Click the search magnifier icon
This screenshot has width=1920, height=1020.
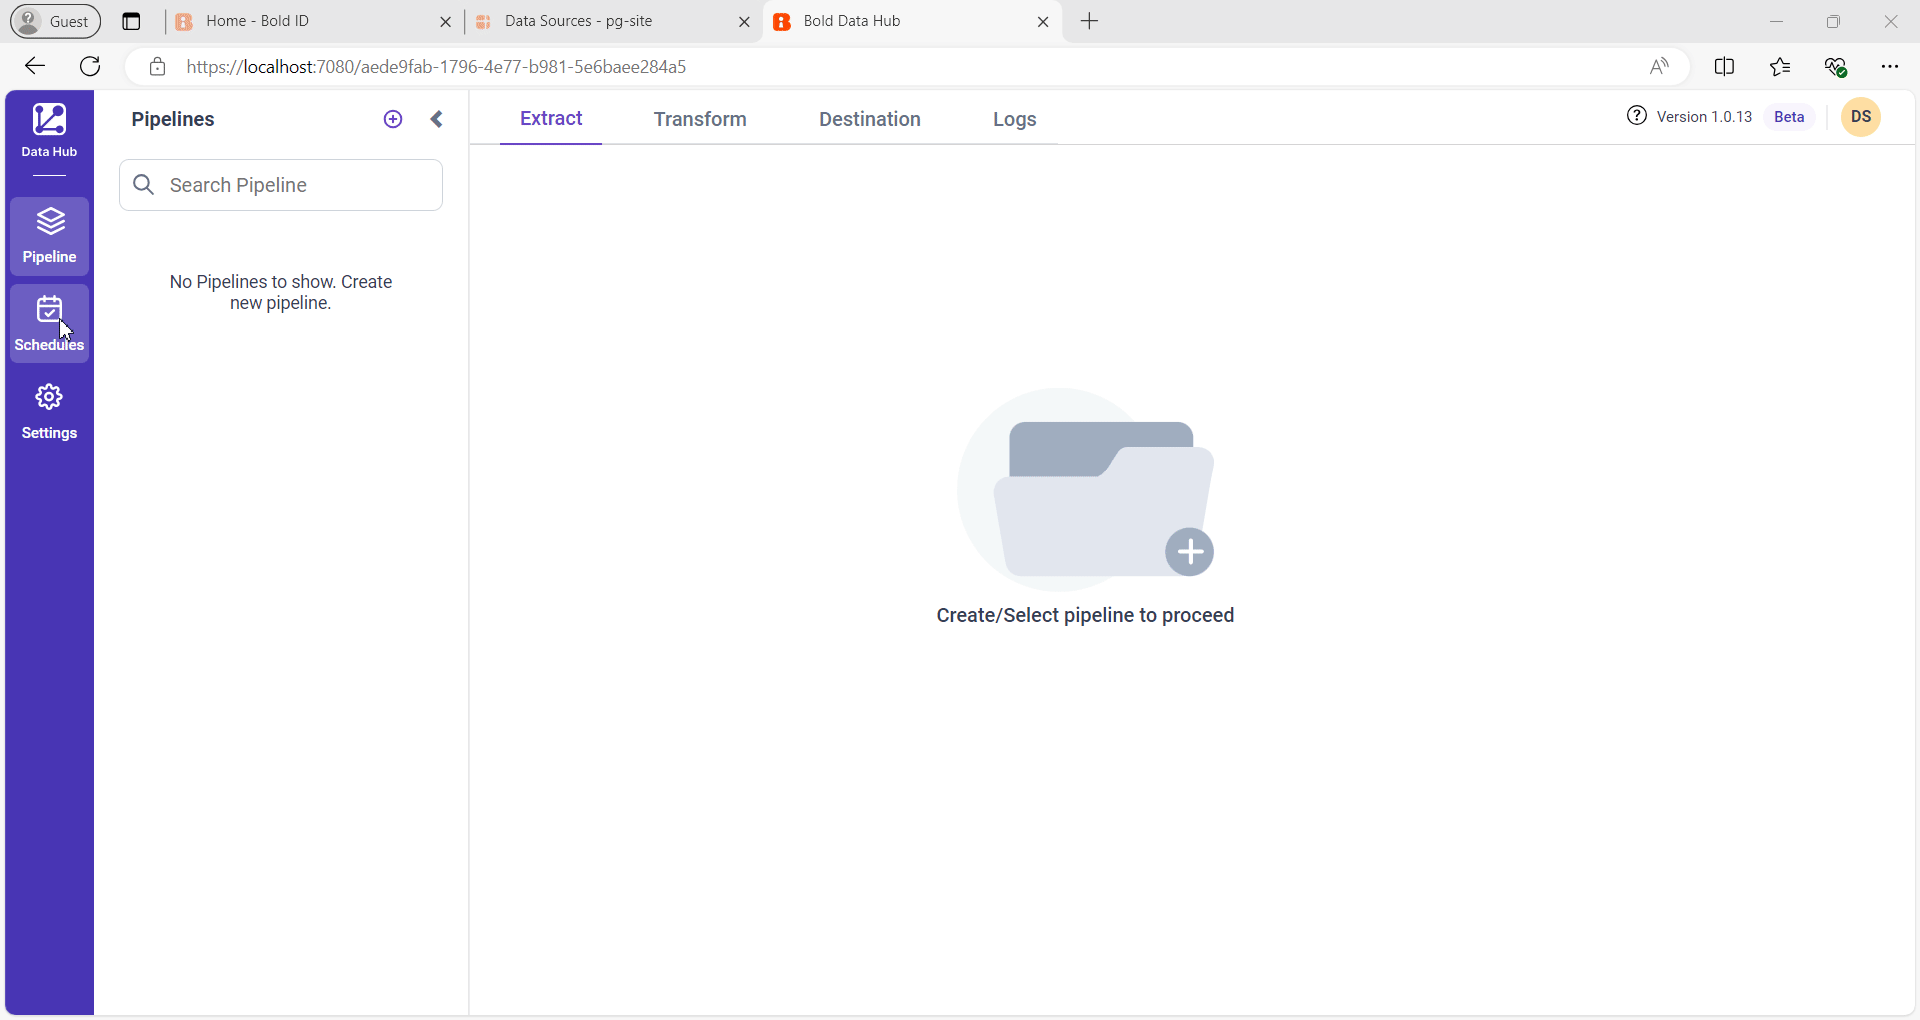click(144, 185)
